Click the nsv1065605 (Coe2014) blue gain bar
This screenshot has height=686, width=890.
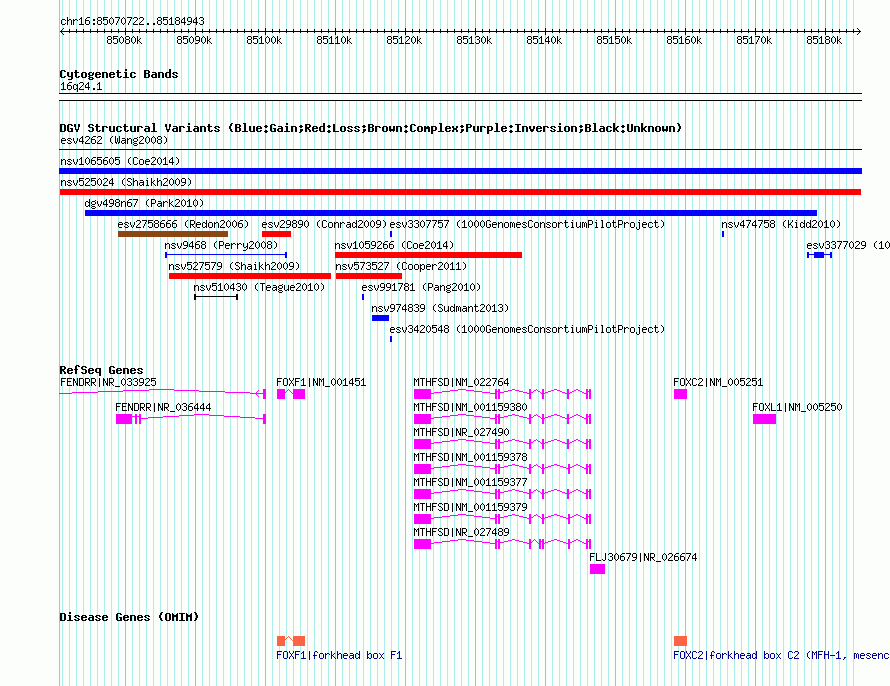(x=460, y=171)
